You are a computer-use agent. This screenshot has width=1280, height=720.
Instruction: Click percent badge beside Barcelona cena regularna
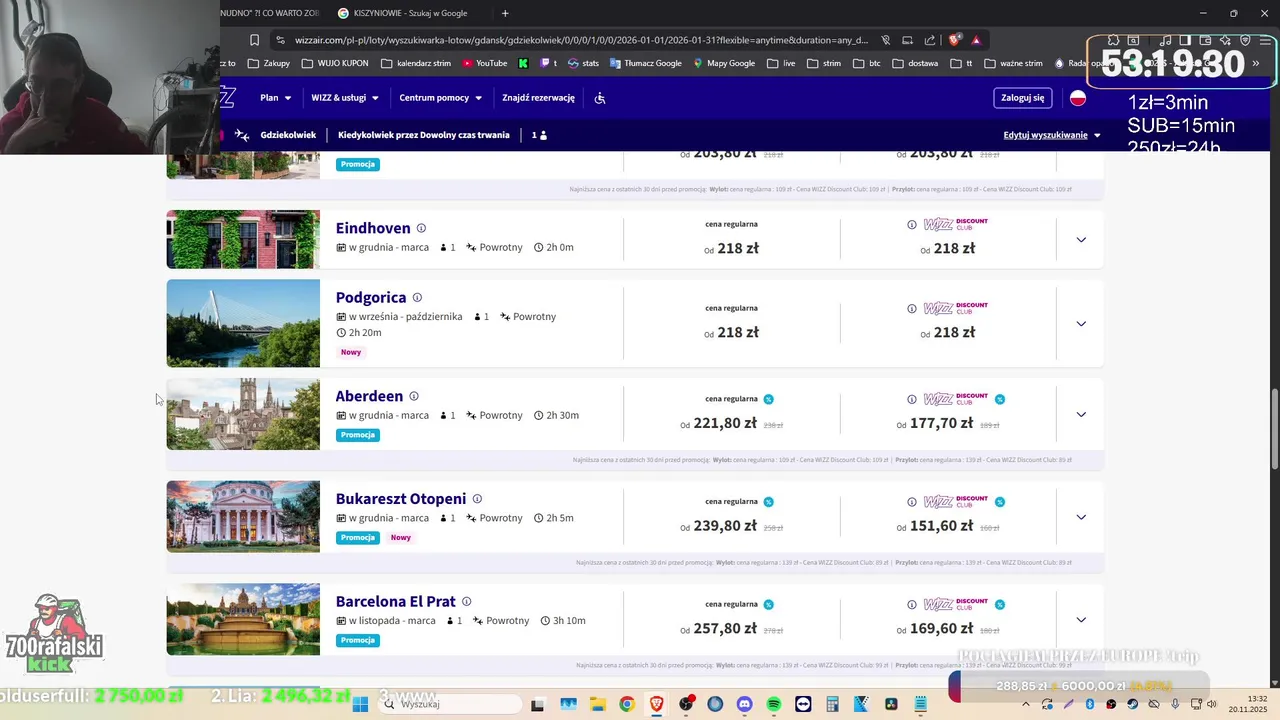(768, 604)
